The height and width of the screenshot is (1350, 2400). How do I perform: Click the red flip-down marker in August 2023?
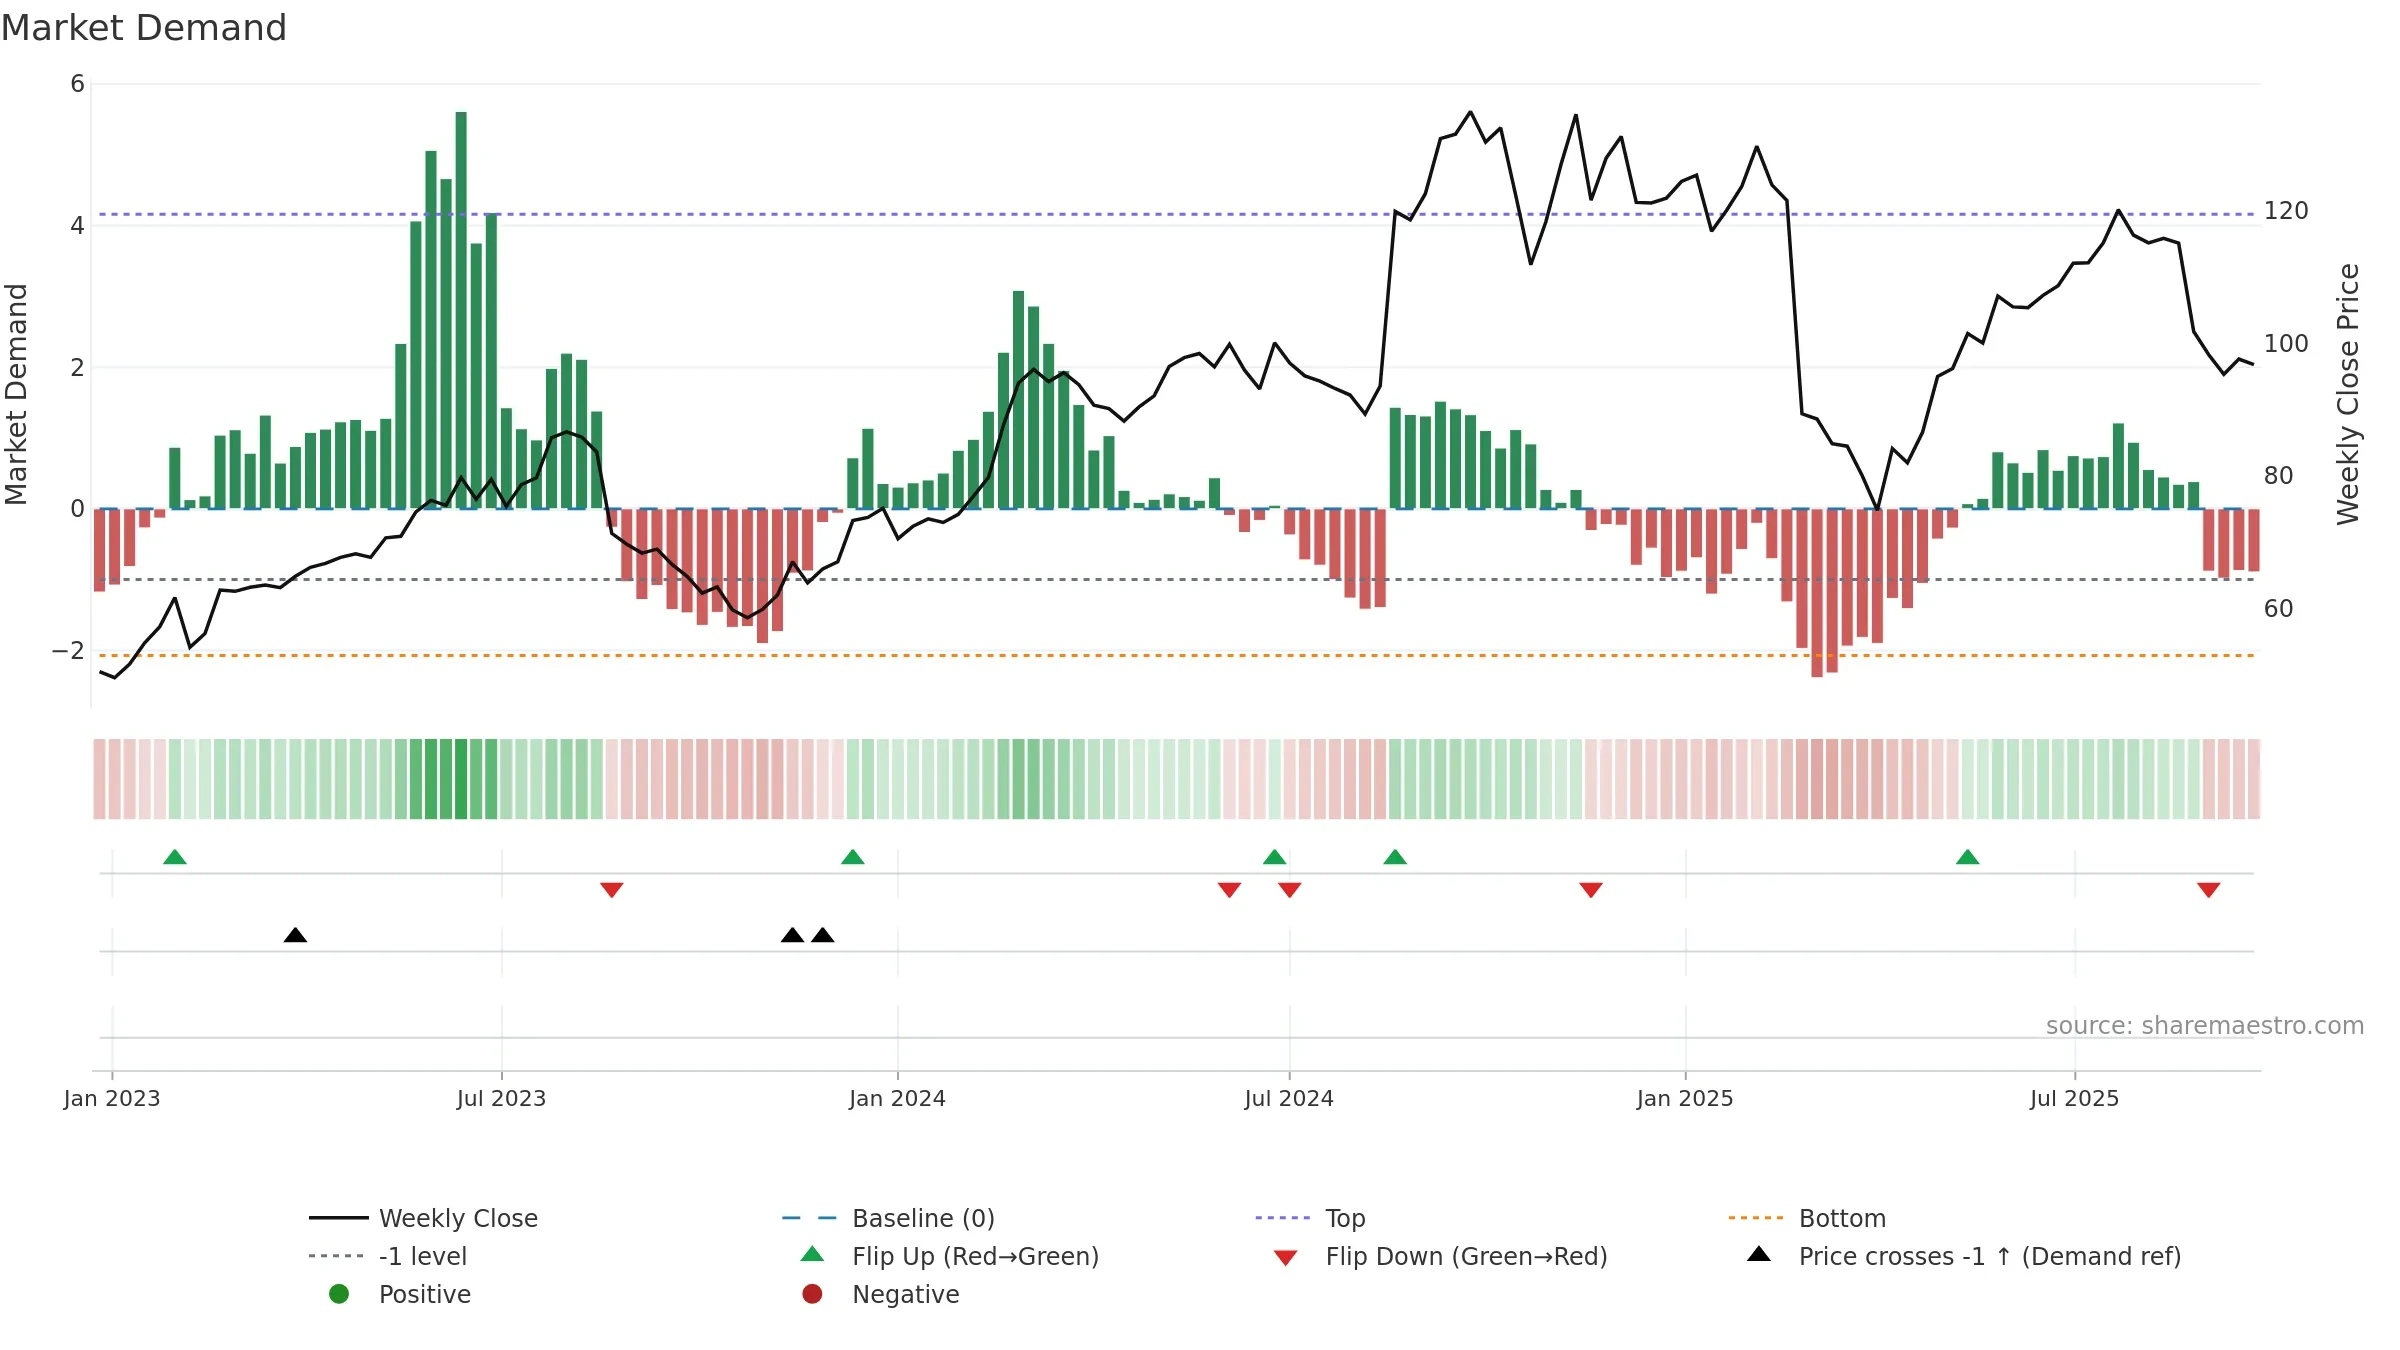click(612, 890)
